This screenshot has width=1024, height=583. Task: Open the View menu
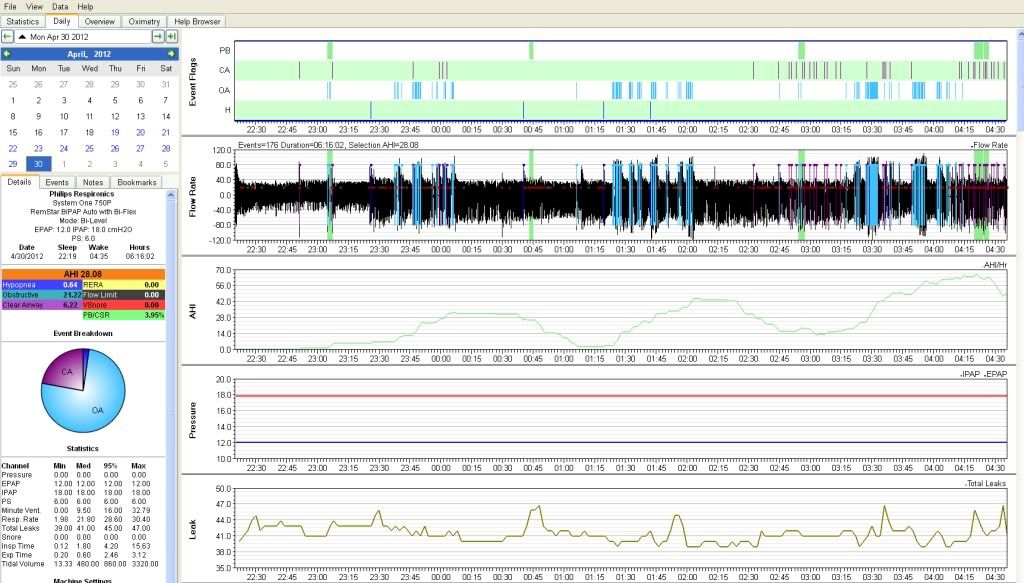[x=35, y=7]
